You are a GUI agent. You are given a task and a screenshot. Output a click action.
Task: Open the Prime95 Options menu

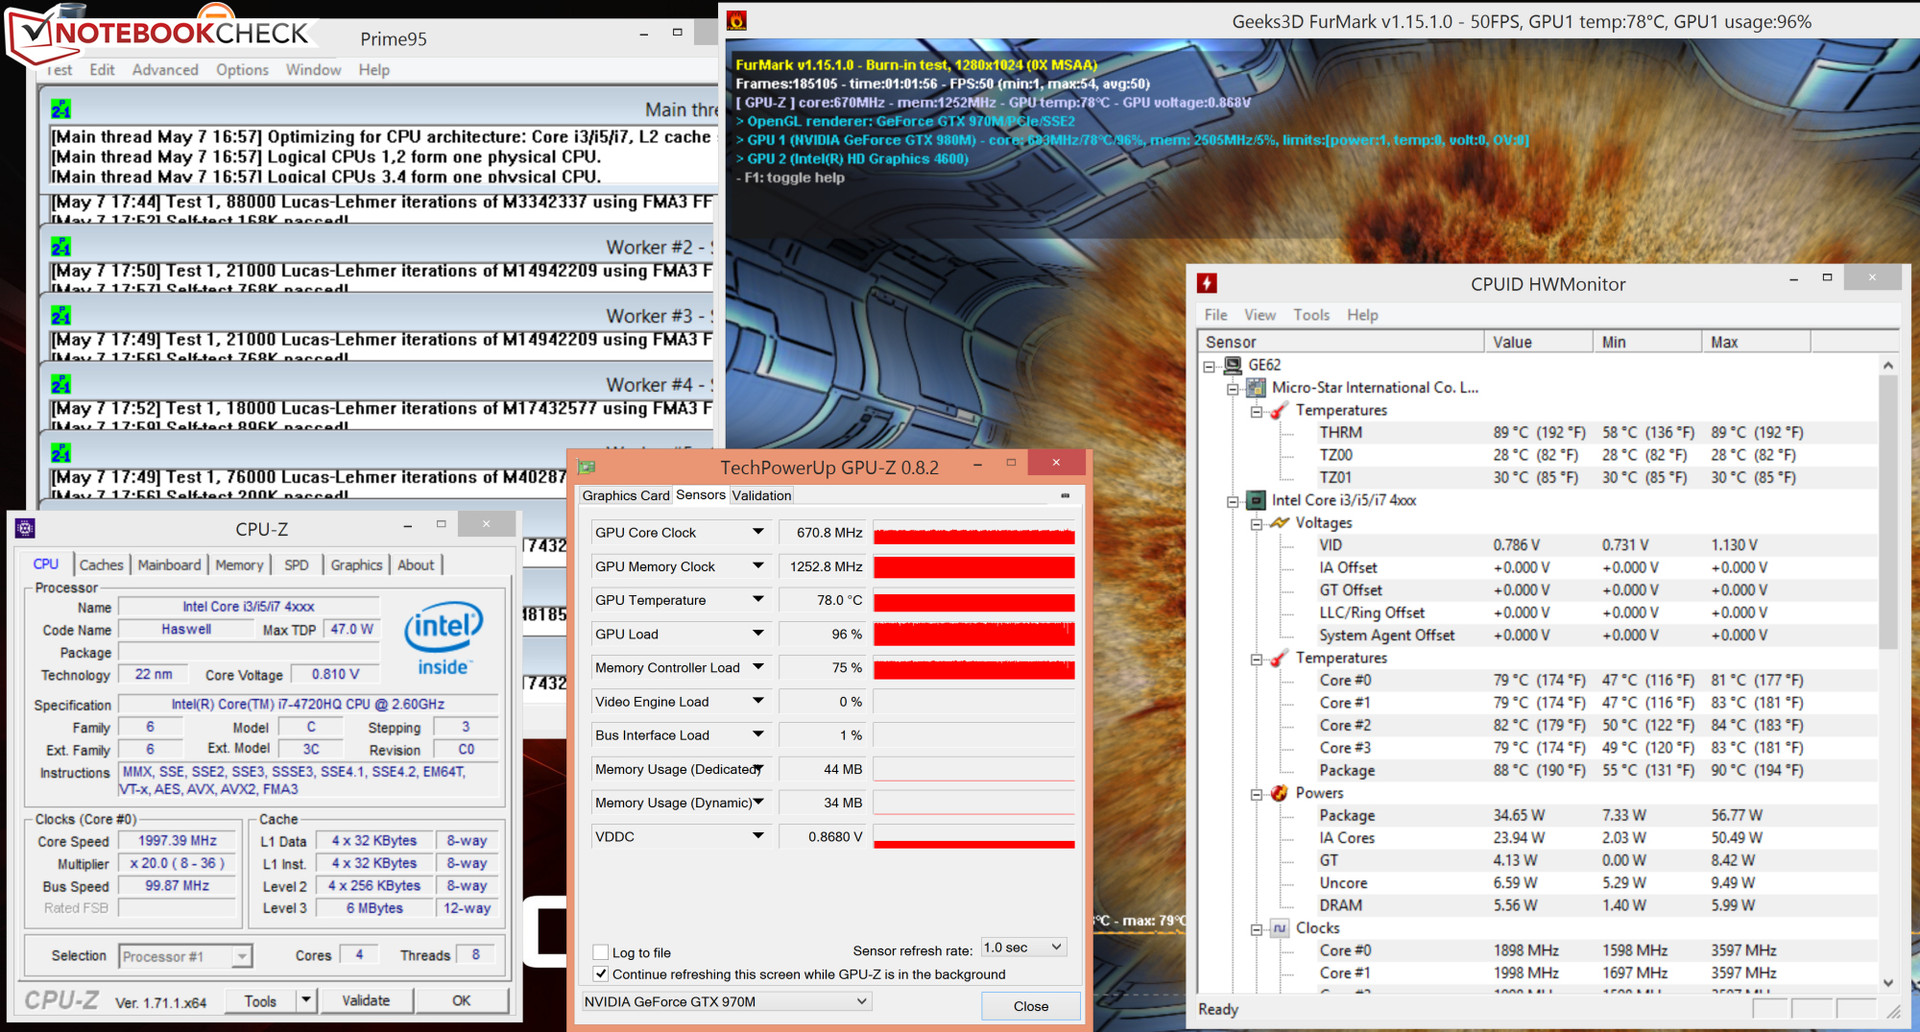click(242, 70)
